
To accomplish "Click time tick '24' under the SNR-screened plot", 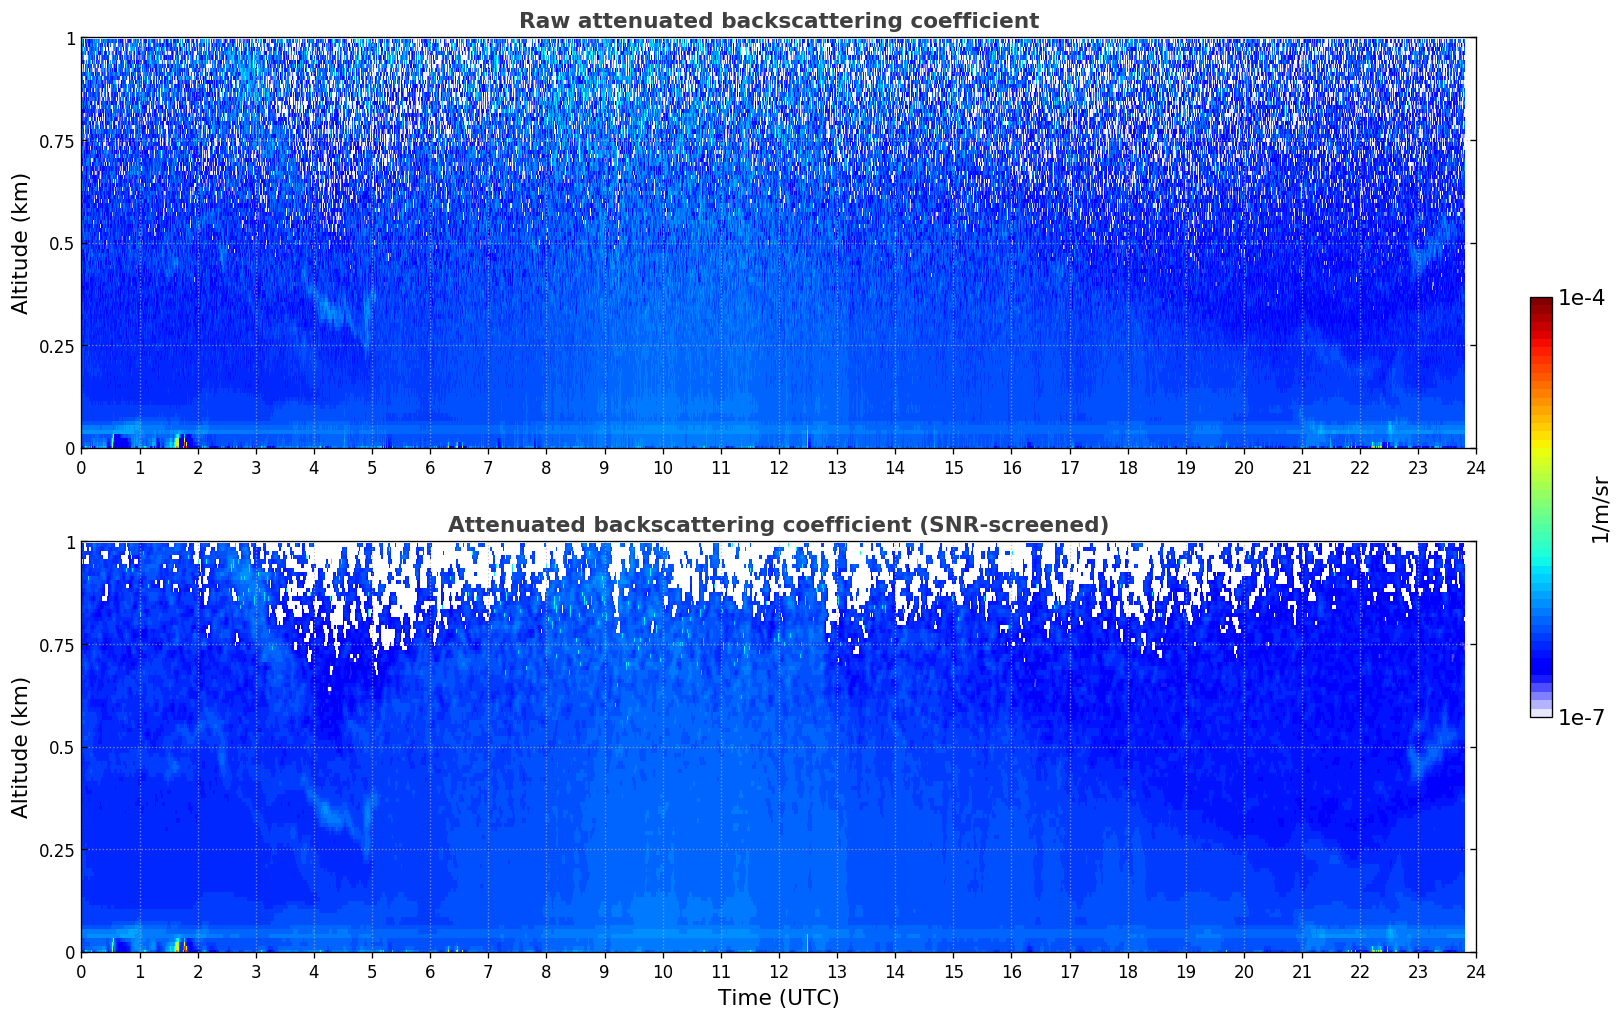I will click(x=1476, y=971).
